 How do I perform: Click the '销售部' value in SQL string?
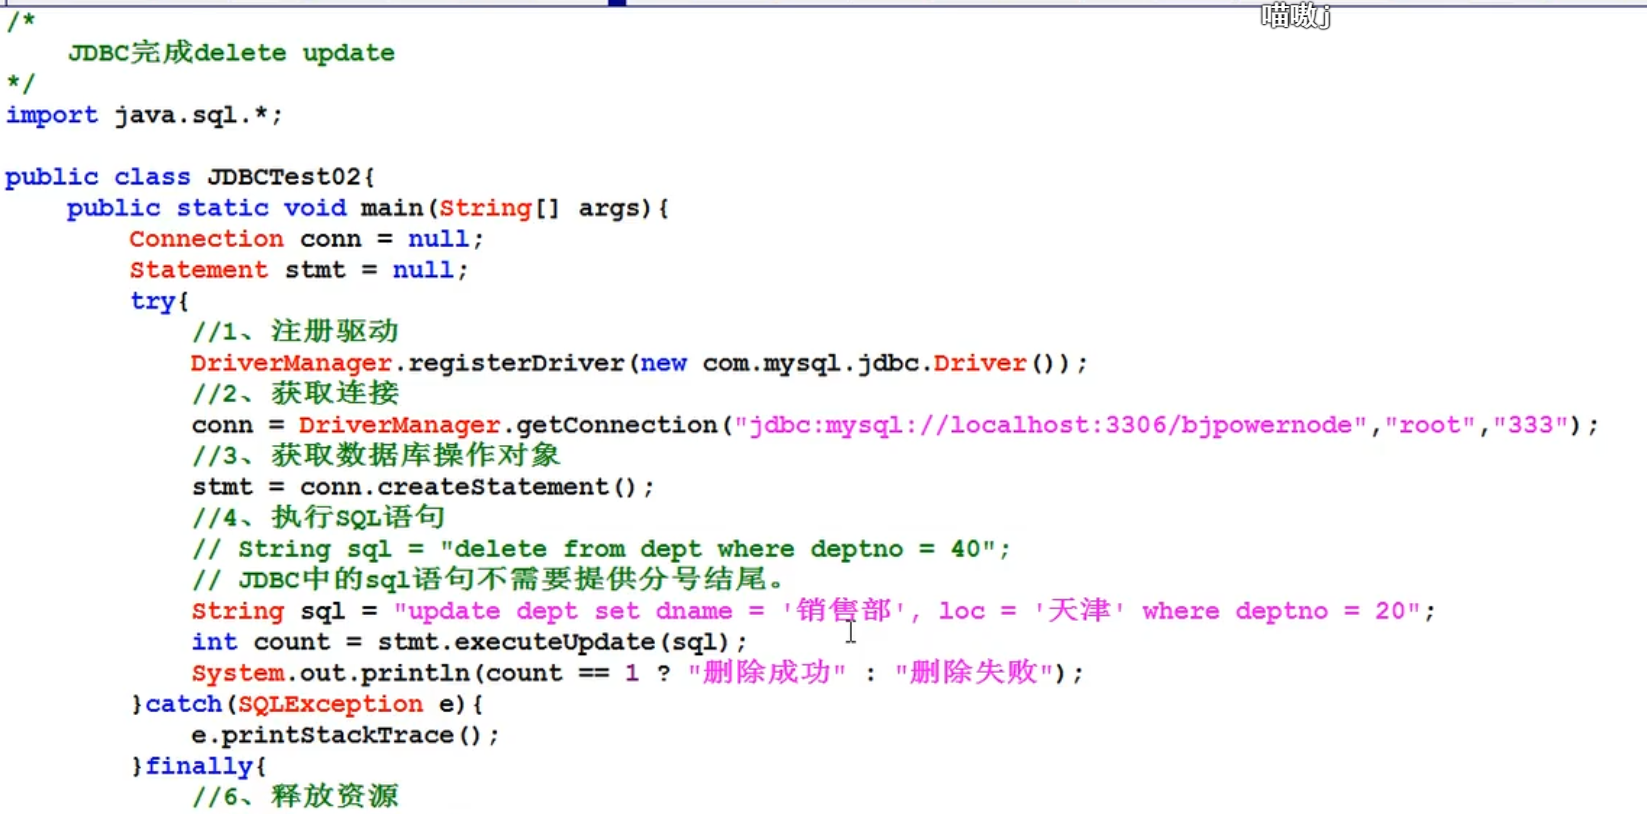click(x=843, y=610)
